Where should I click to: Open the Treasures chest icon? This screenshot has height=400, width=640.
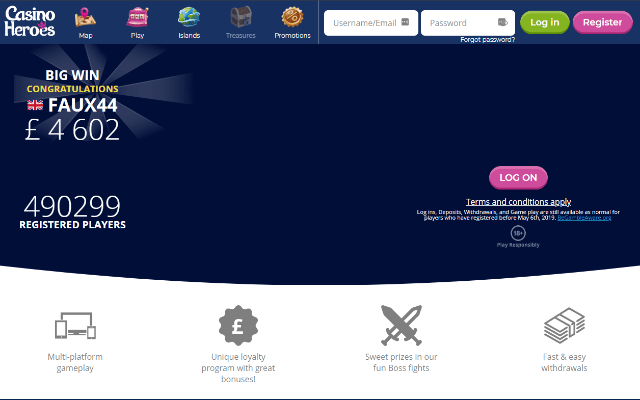tap(241, 17)
